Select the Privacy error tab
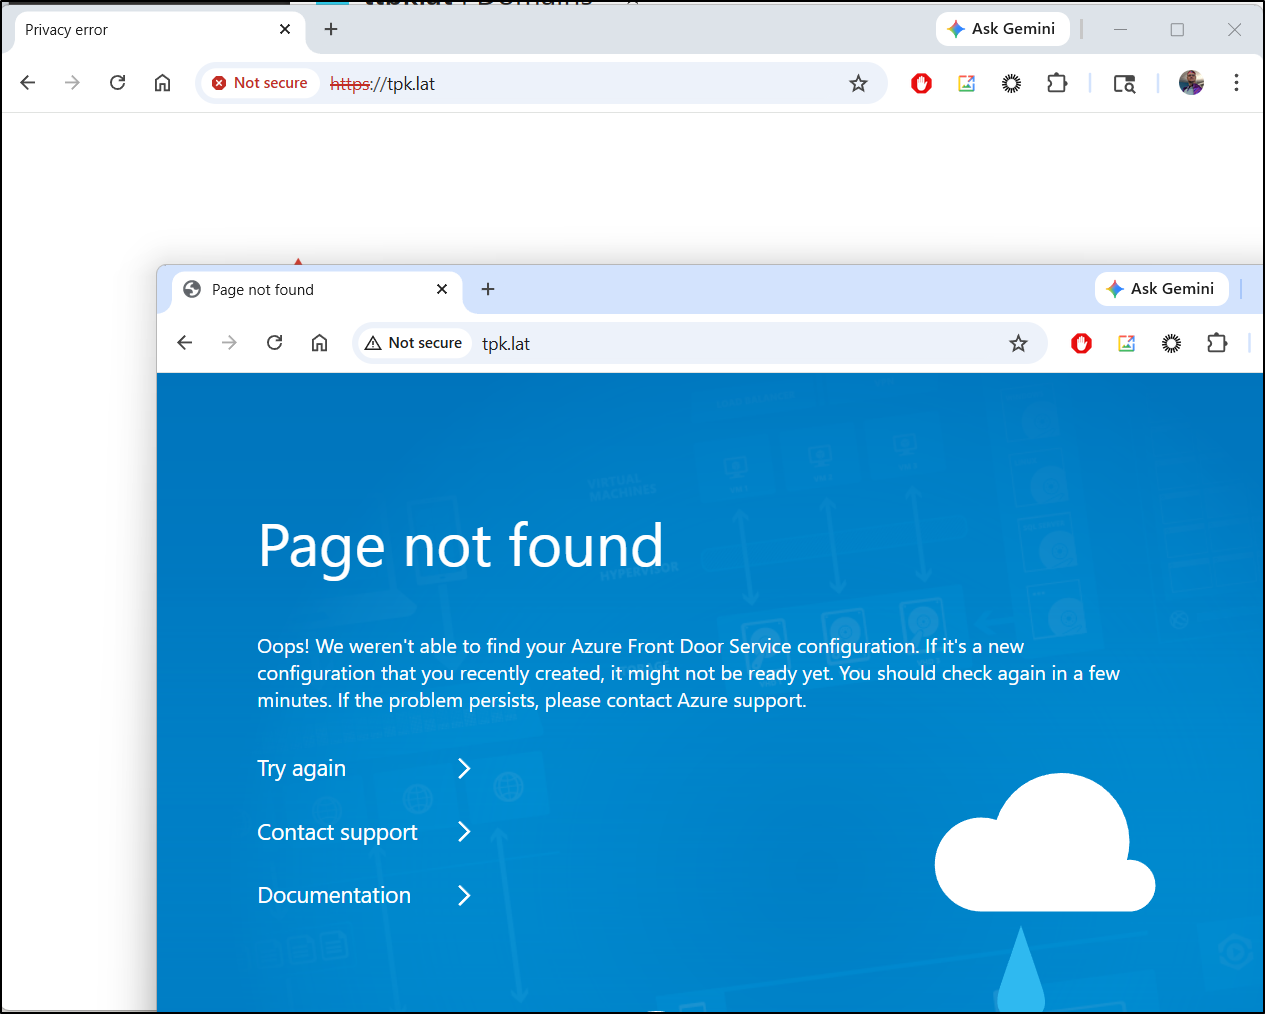 [140, 30]
